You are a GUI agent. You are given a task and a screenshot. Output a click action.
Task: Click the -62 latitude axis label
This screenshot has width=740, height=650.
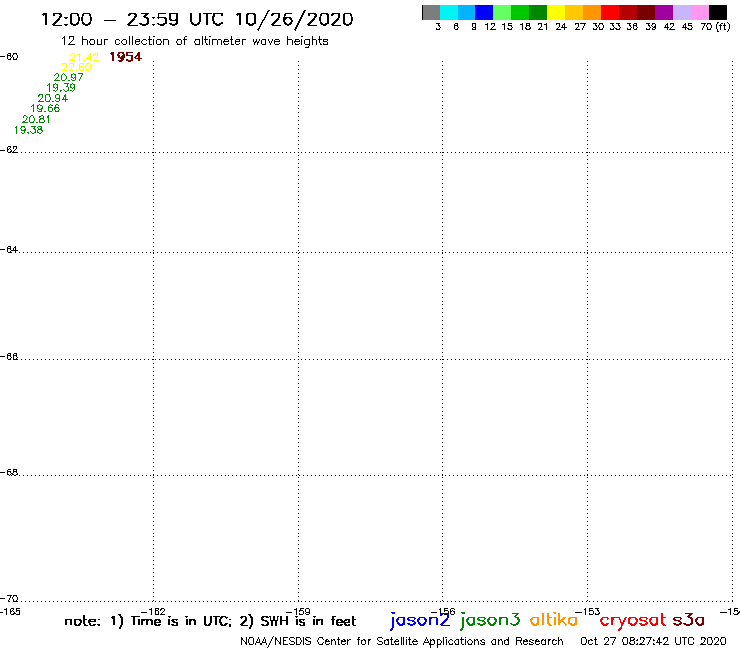(9, 150)
